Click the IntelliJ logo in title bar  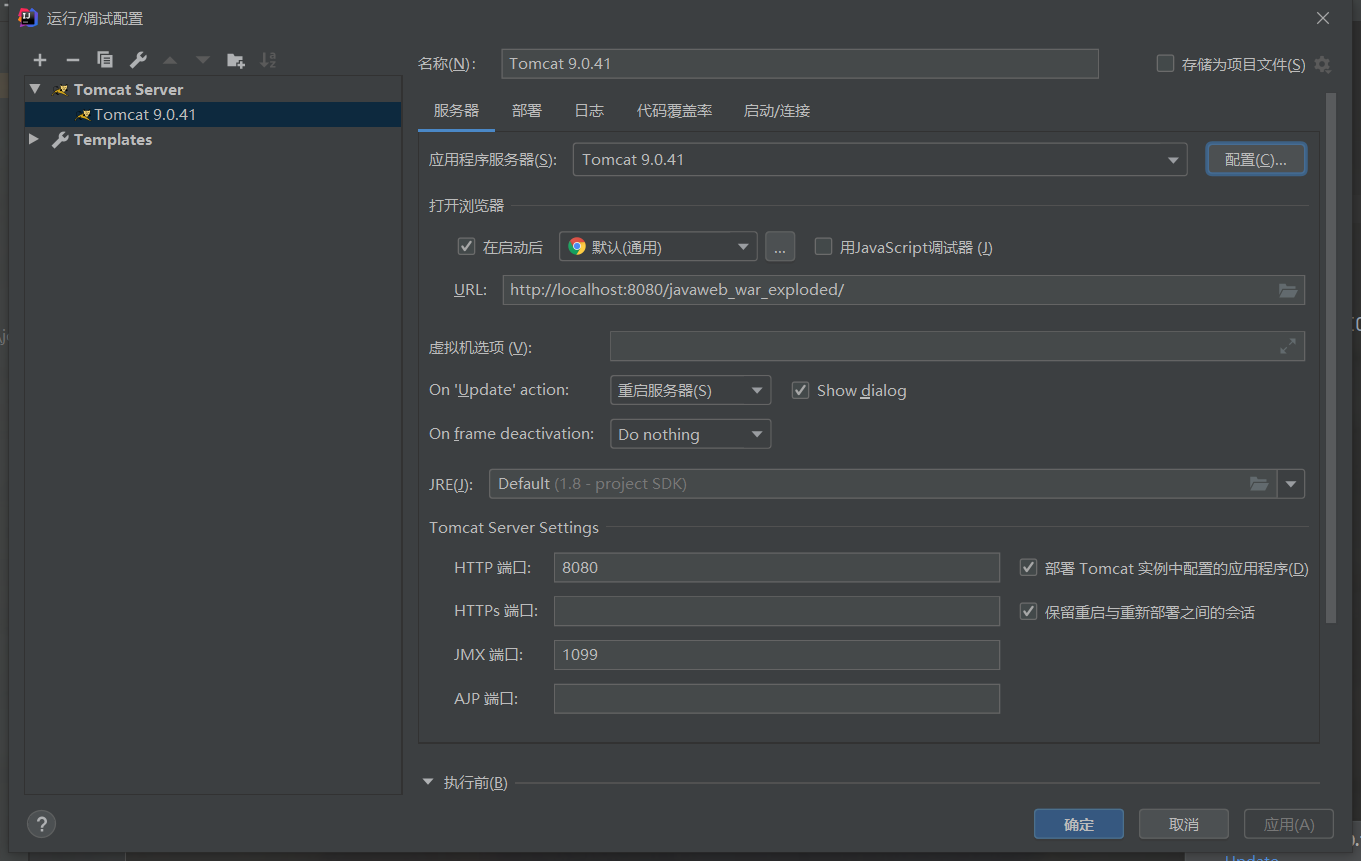tap(28, 18)
